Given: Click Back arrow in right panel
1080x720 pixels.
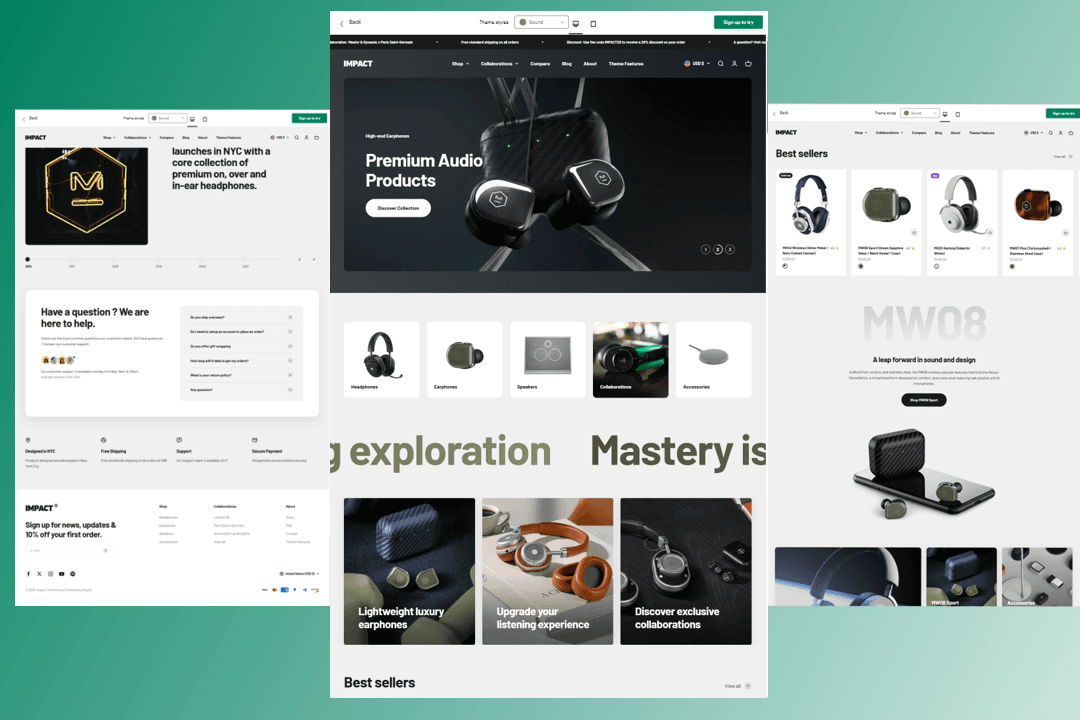Looking at the screenshot, I should click(x=775, y=113).
